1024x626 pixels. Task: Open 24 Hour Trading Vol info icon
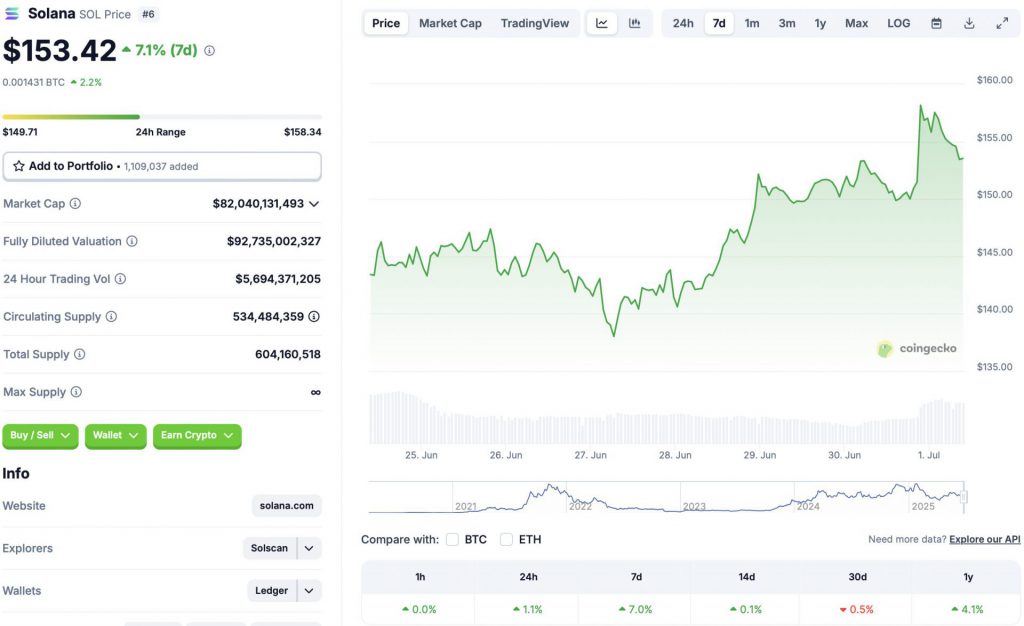(x=120, y=279)
